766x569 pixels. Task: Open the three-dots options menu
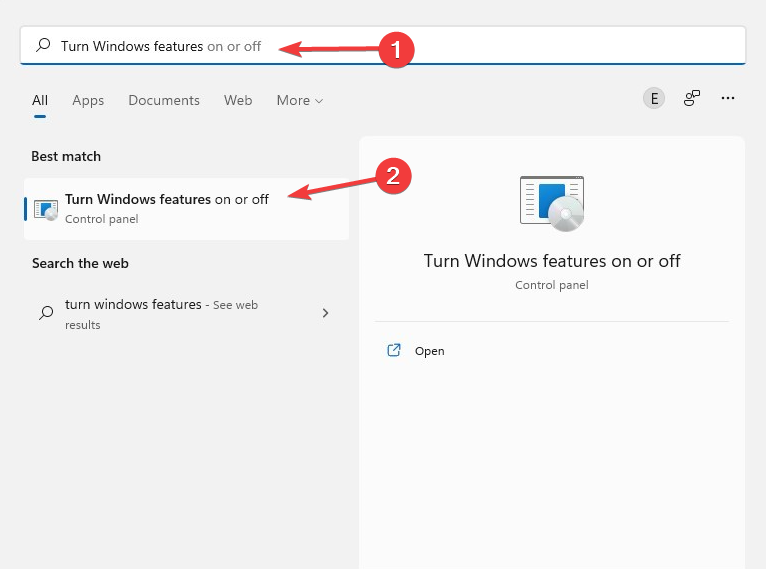(727, 98)
